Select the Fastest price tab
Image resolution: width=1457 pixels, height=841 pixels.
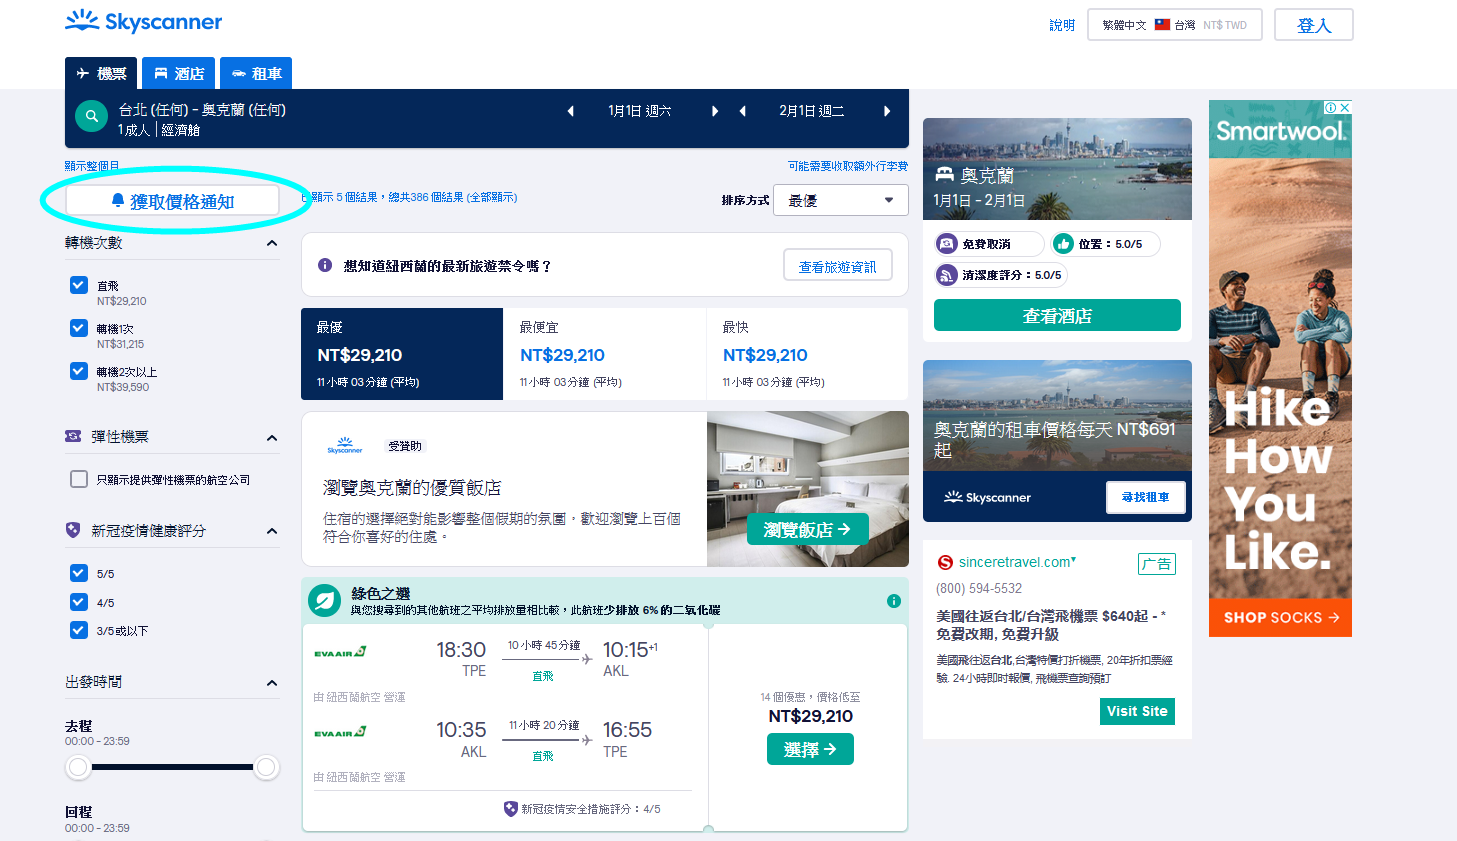coord(807,354)
